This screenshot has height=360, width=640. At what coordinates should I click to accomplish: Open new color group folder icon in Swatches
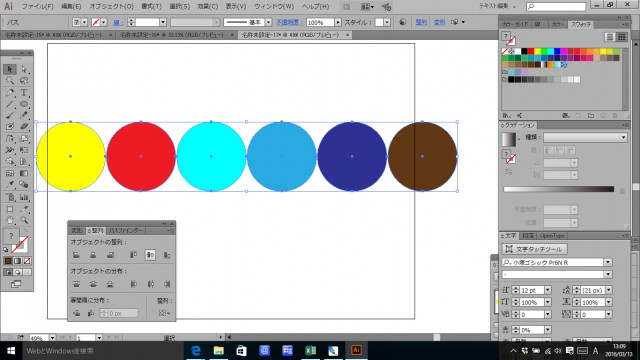coord(591,116)
